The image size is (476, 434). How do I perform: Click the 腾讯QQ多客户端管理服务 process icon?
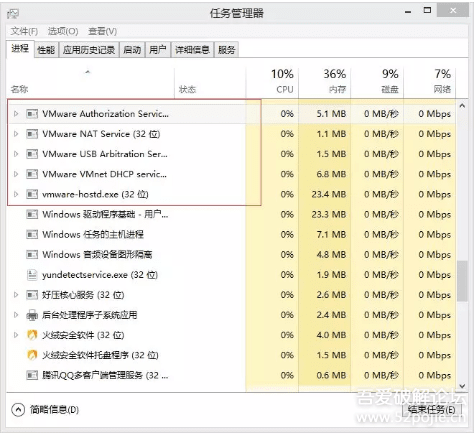[32, 376]
